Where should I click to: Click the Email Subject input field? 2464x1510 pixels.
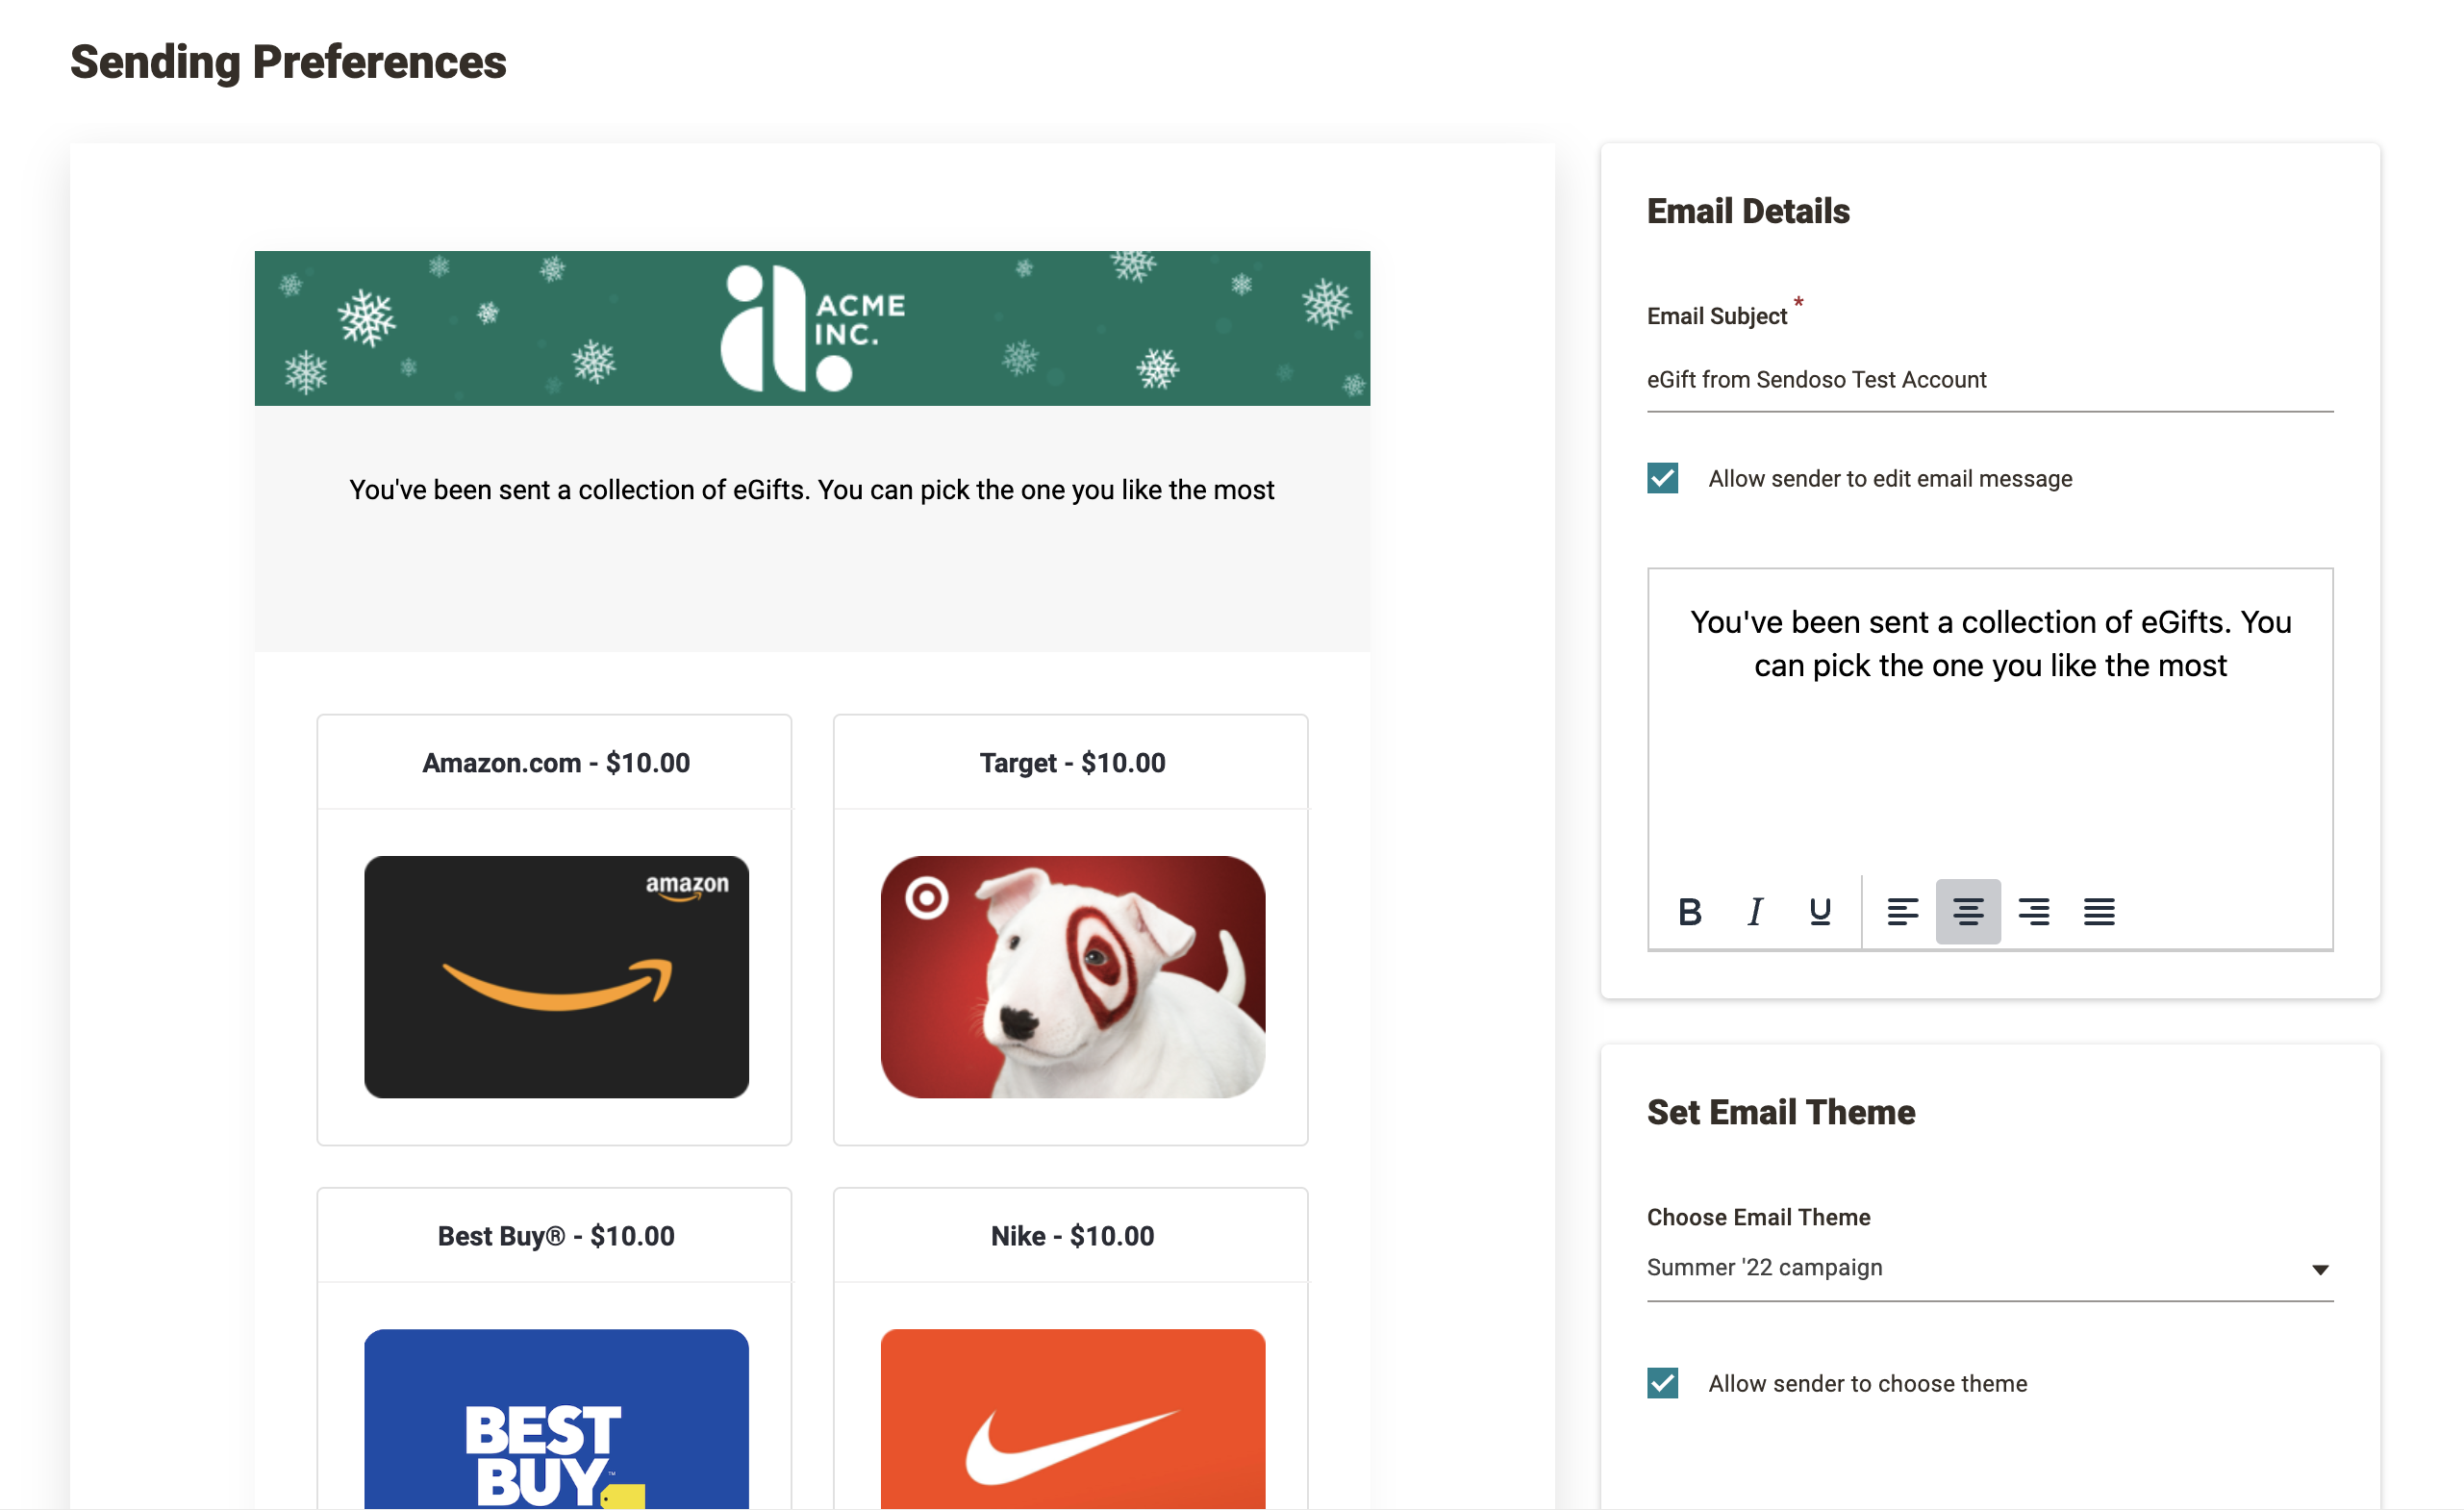[1990, 380]
